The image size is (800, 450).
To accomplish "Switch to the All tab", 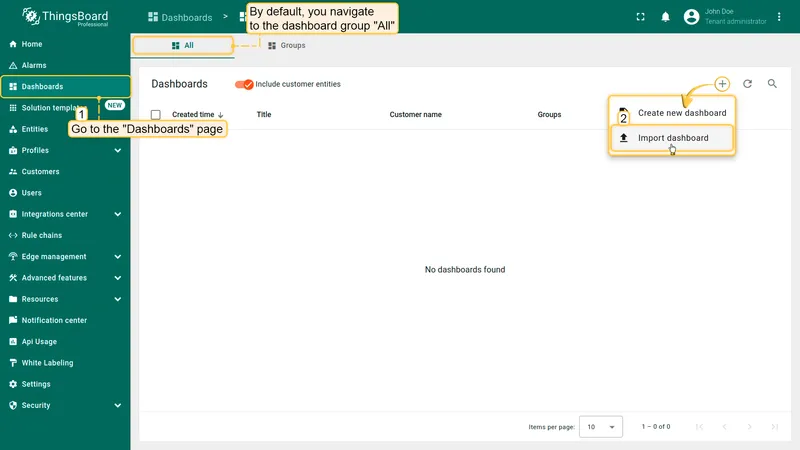I will tap(183, 45).
